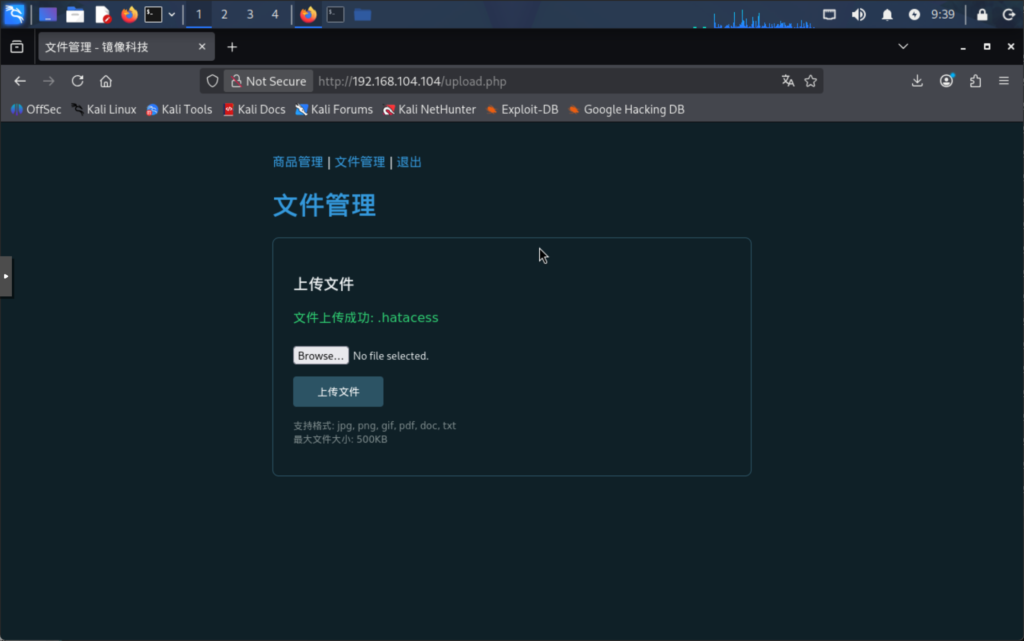1024x641 pixels.
Task: Click the notifications bell icon
Action: click(887, 14)
